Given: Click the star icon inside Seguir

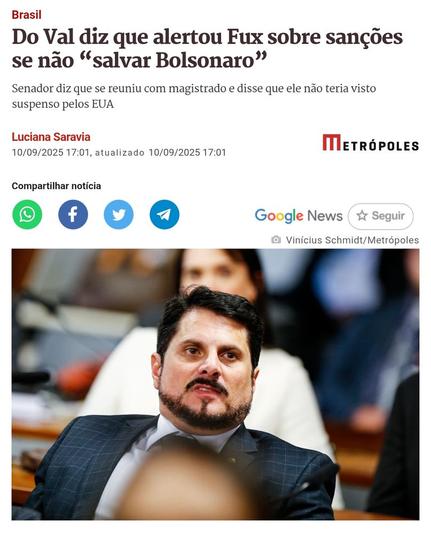Looking at the screenshot, I should pyautogui.click(x=362, y=216).
